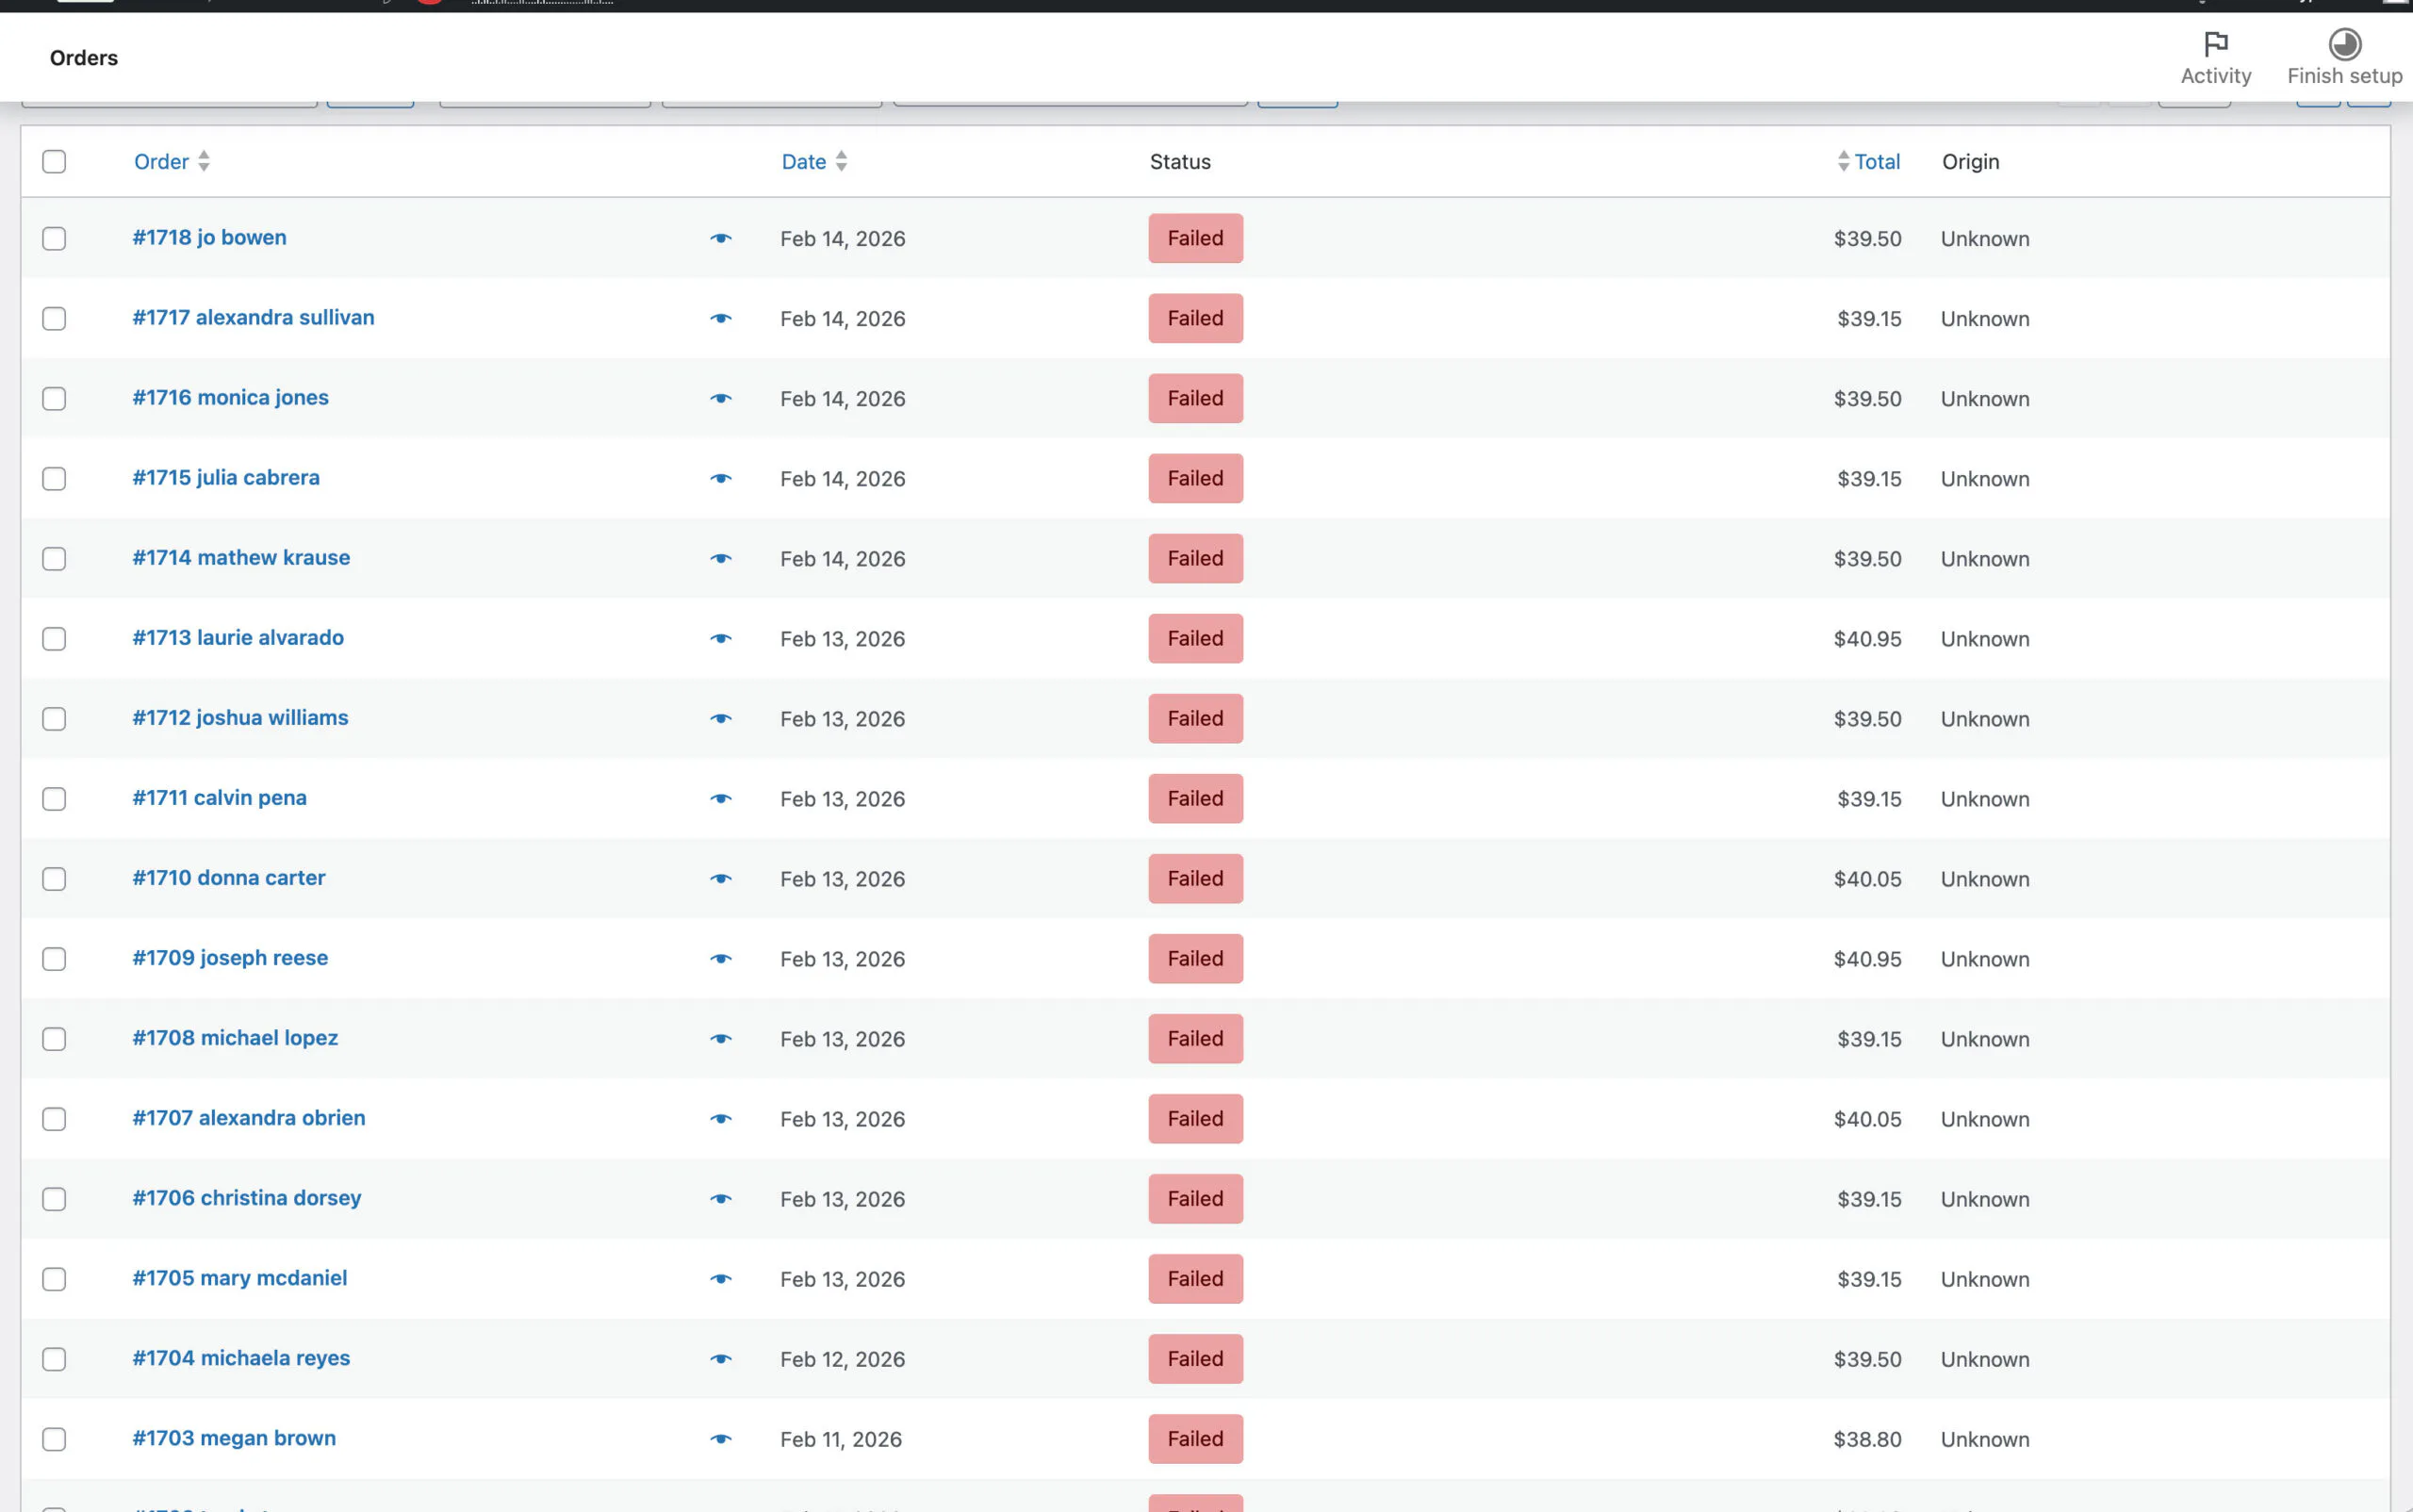Image resolution: width=2413 pixels, height=1512 pixels.
Task: Preview order #1711 calvin pena eye icon
Action: 720,799
